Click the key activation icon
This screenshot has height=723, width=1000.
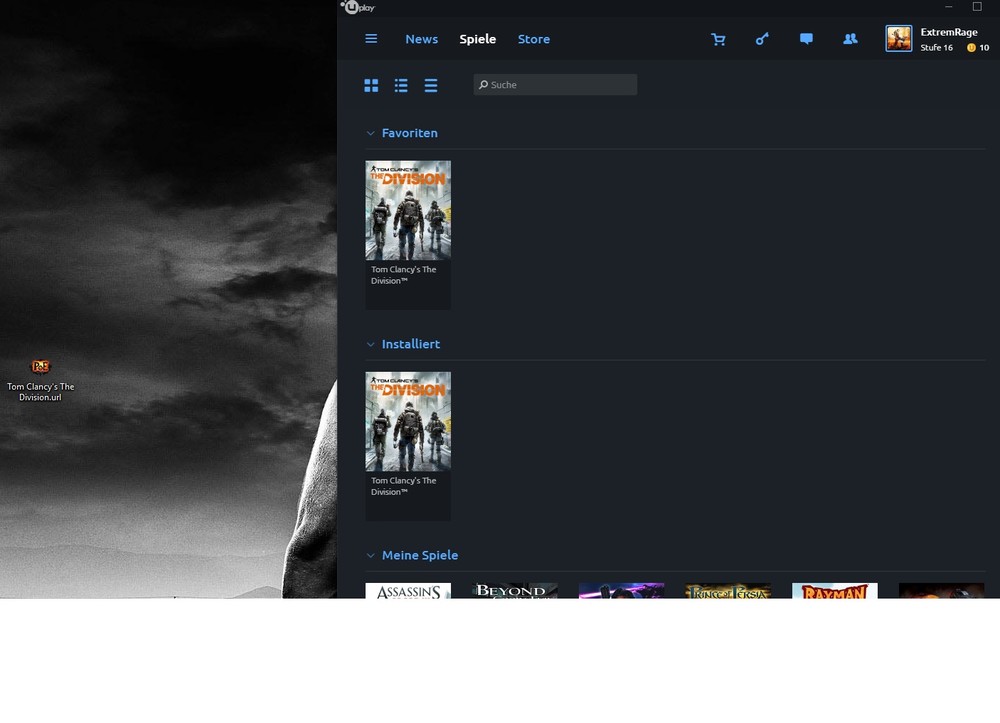click(x=762, y=39)
